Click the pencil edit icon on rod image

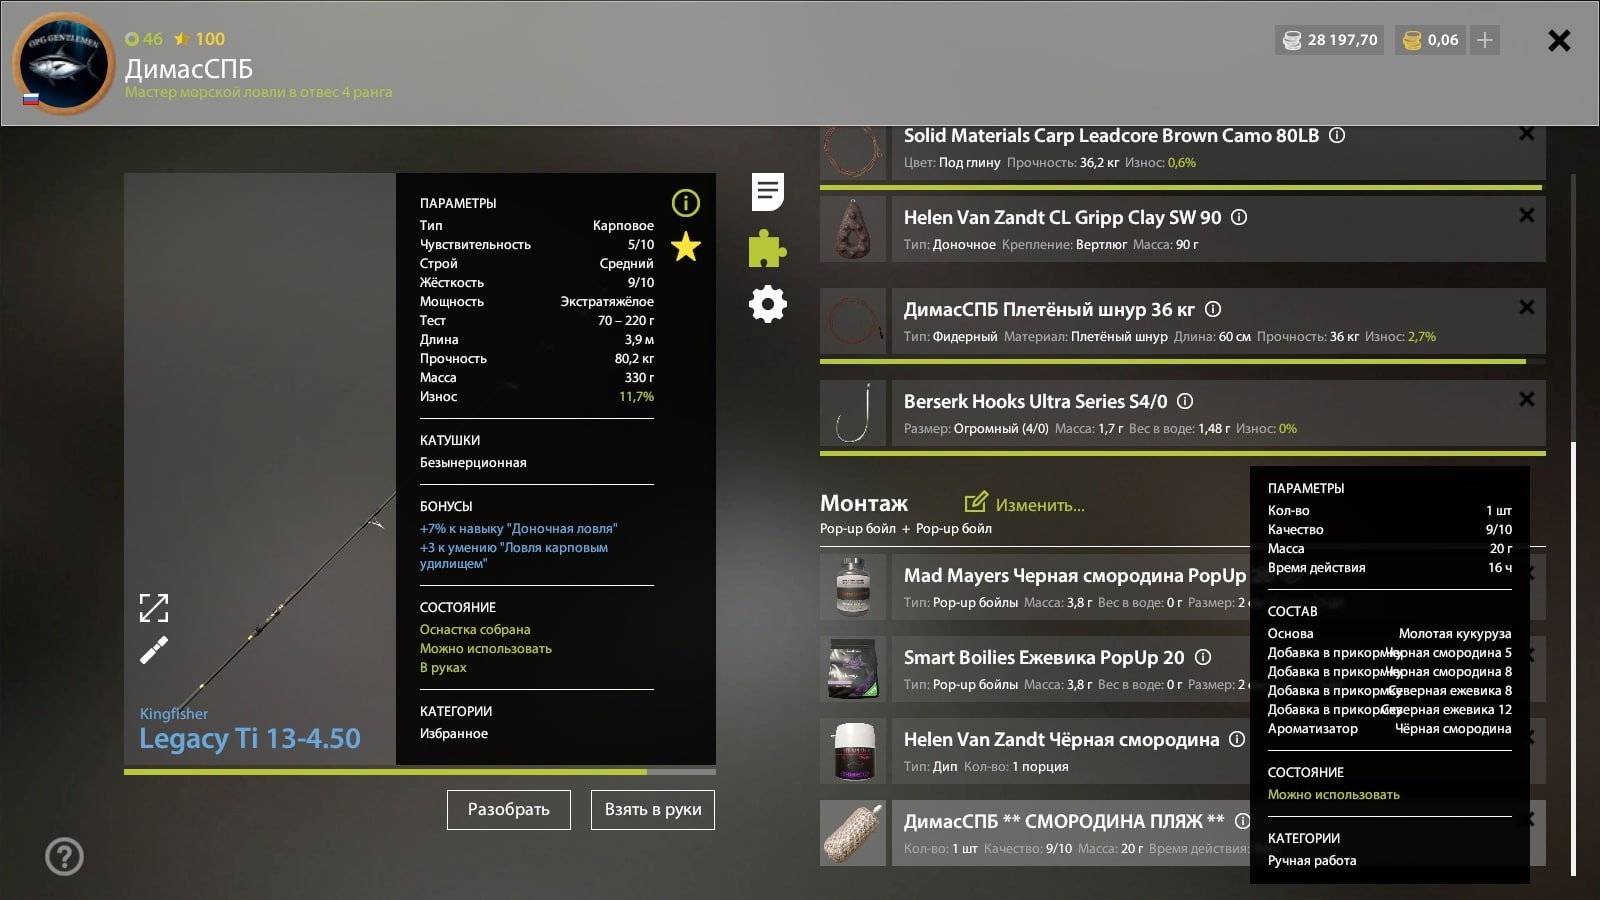click(154, 651)
